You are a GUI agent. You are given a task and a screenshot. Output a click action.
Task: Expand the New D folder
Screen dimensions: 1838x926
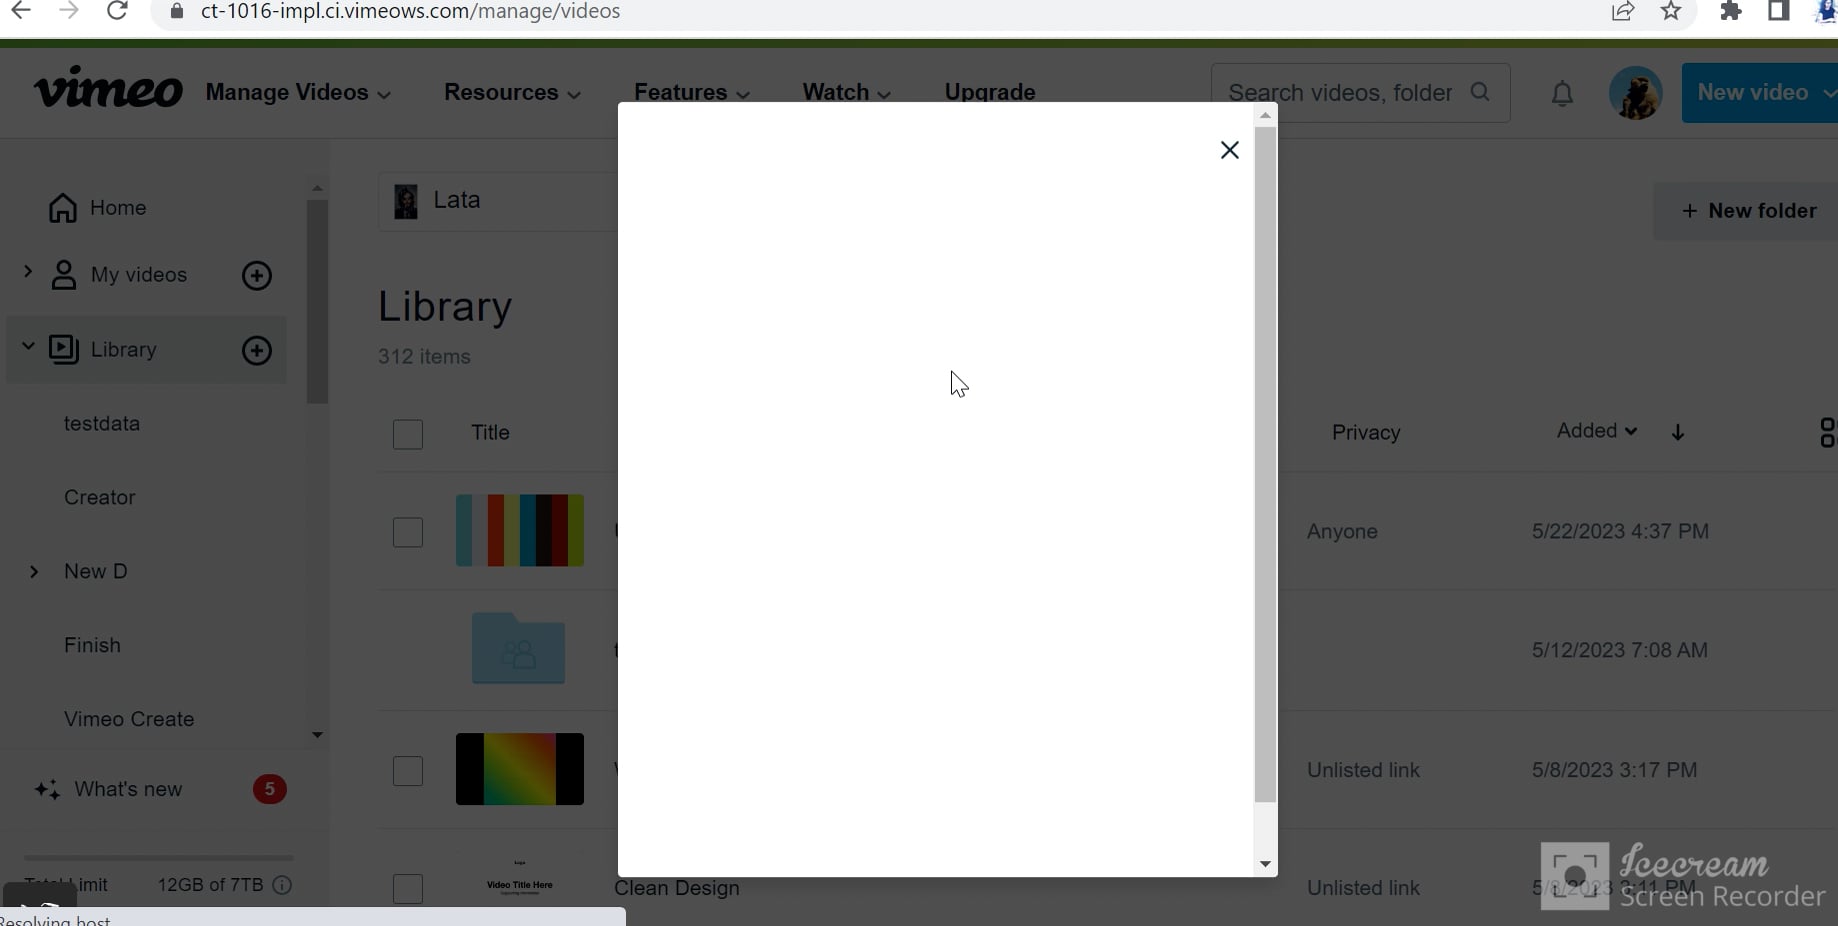[x=33, y=572]
